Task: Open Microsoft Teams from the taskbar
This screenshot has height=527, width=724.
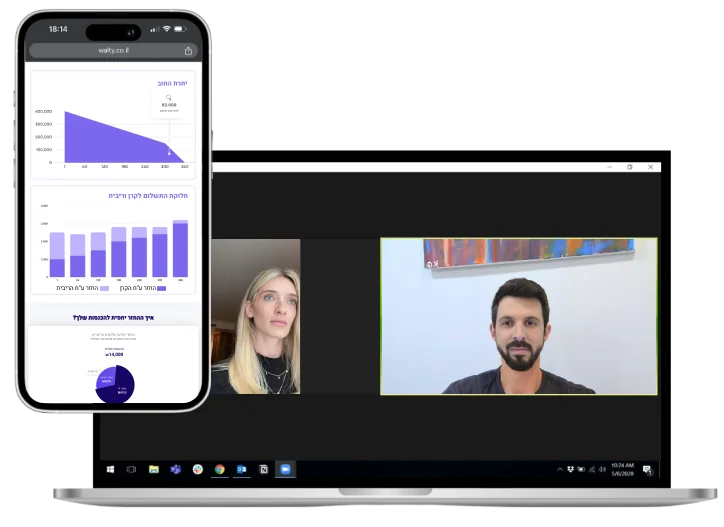Action: [x=175, y=469]
